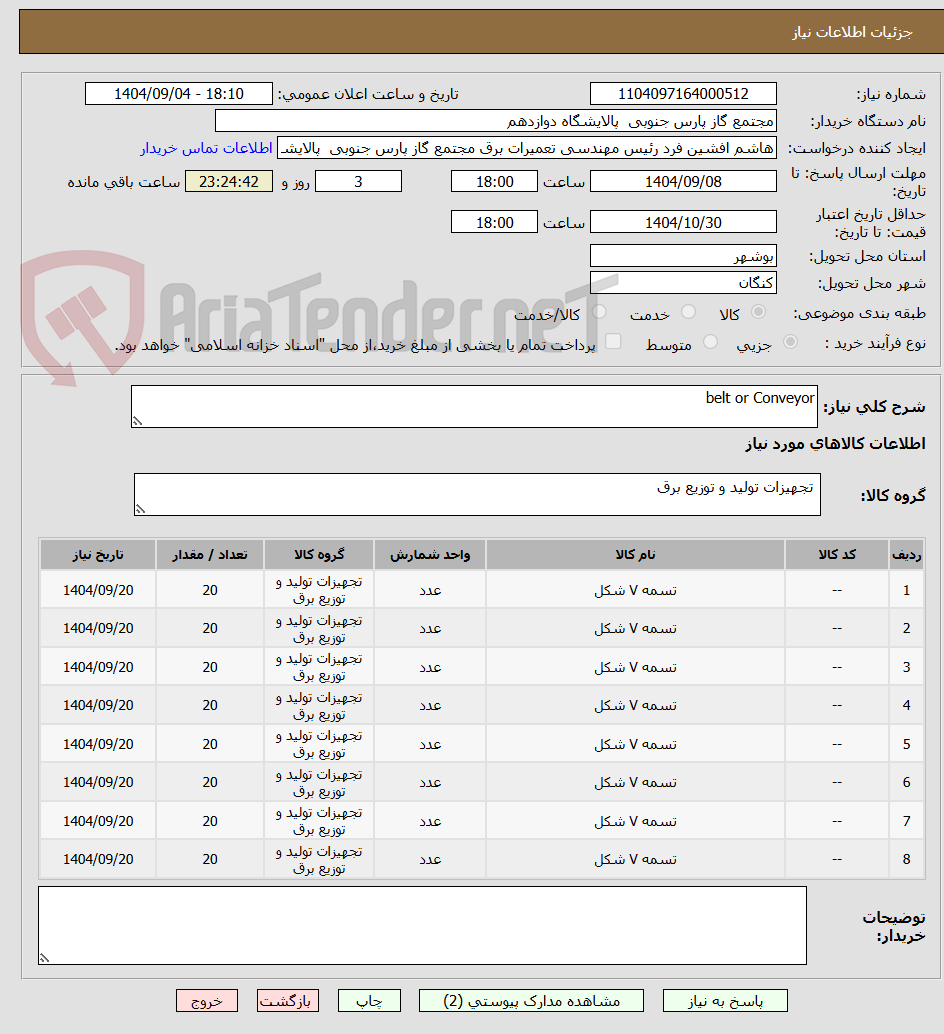Click the ردیف column header
This screenshot has width=944, height=1034.
coord(906,555)
